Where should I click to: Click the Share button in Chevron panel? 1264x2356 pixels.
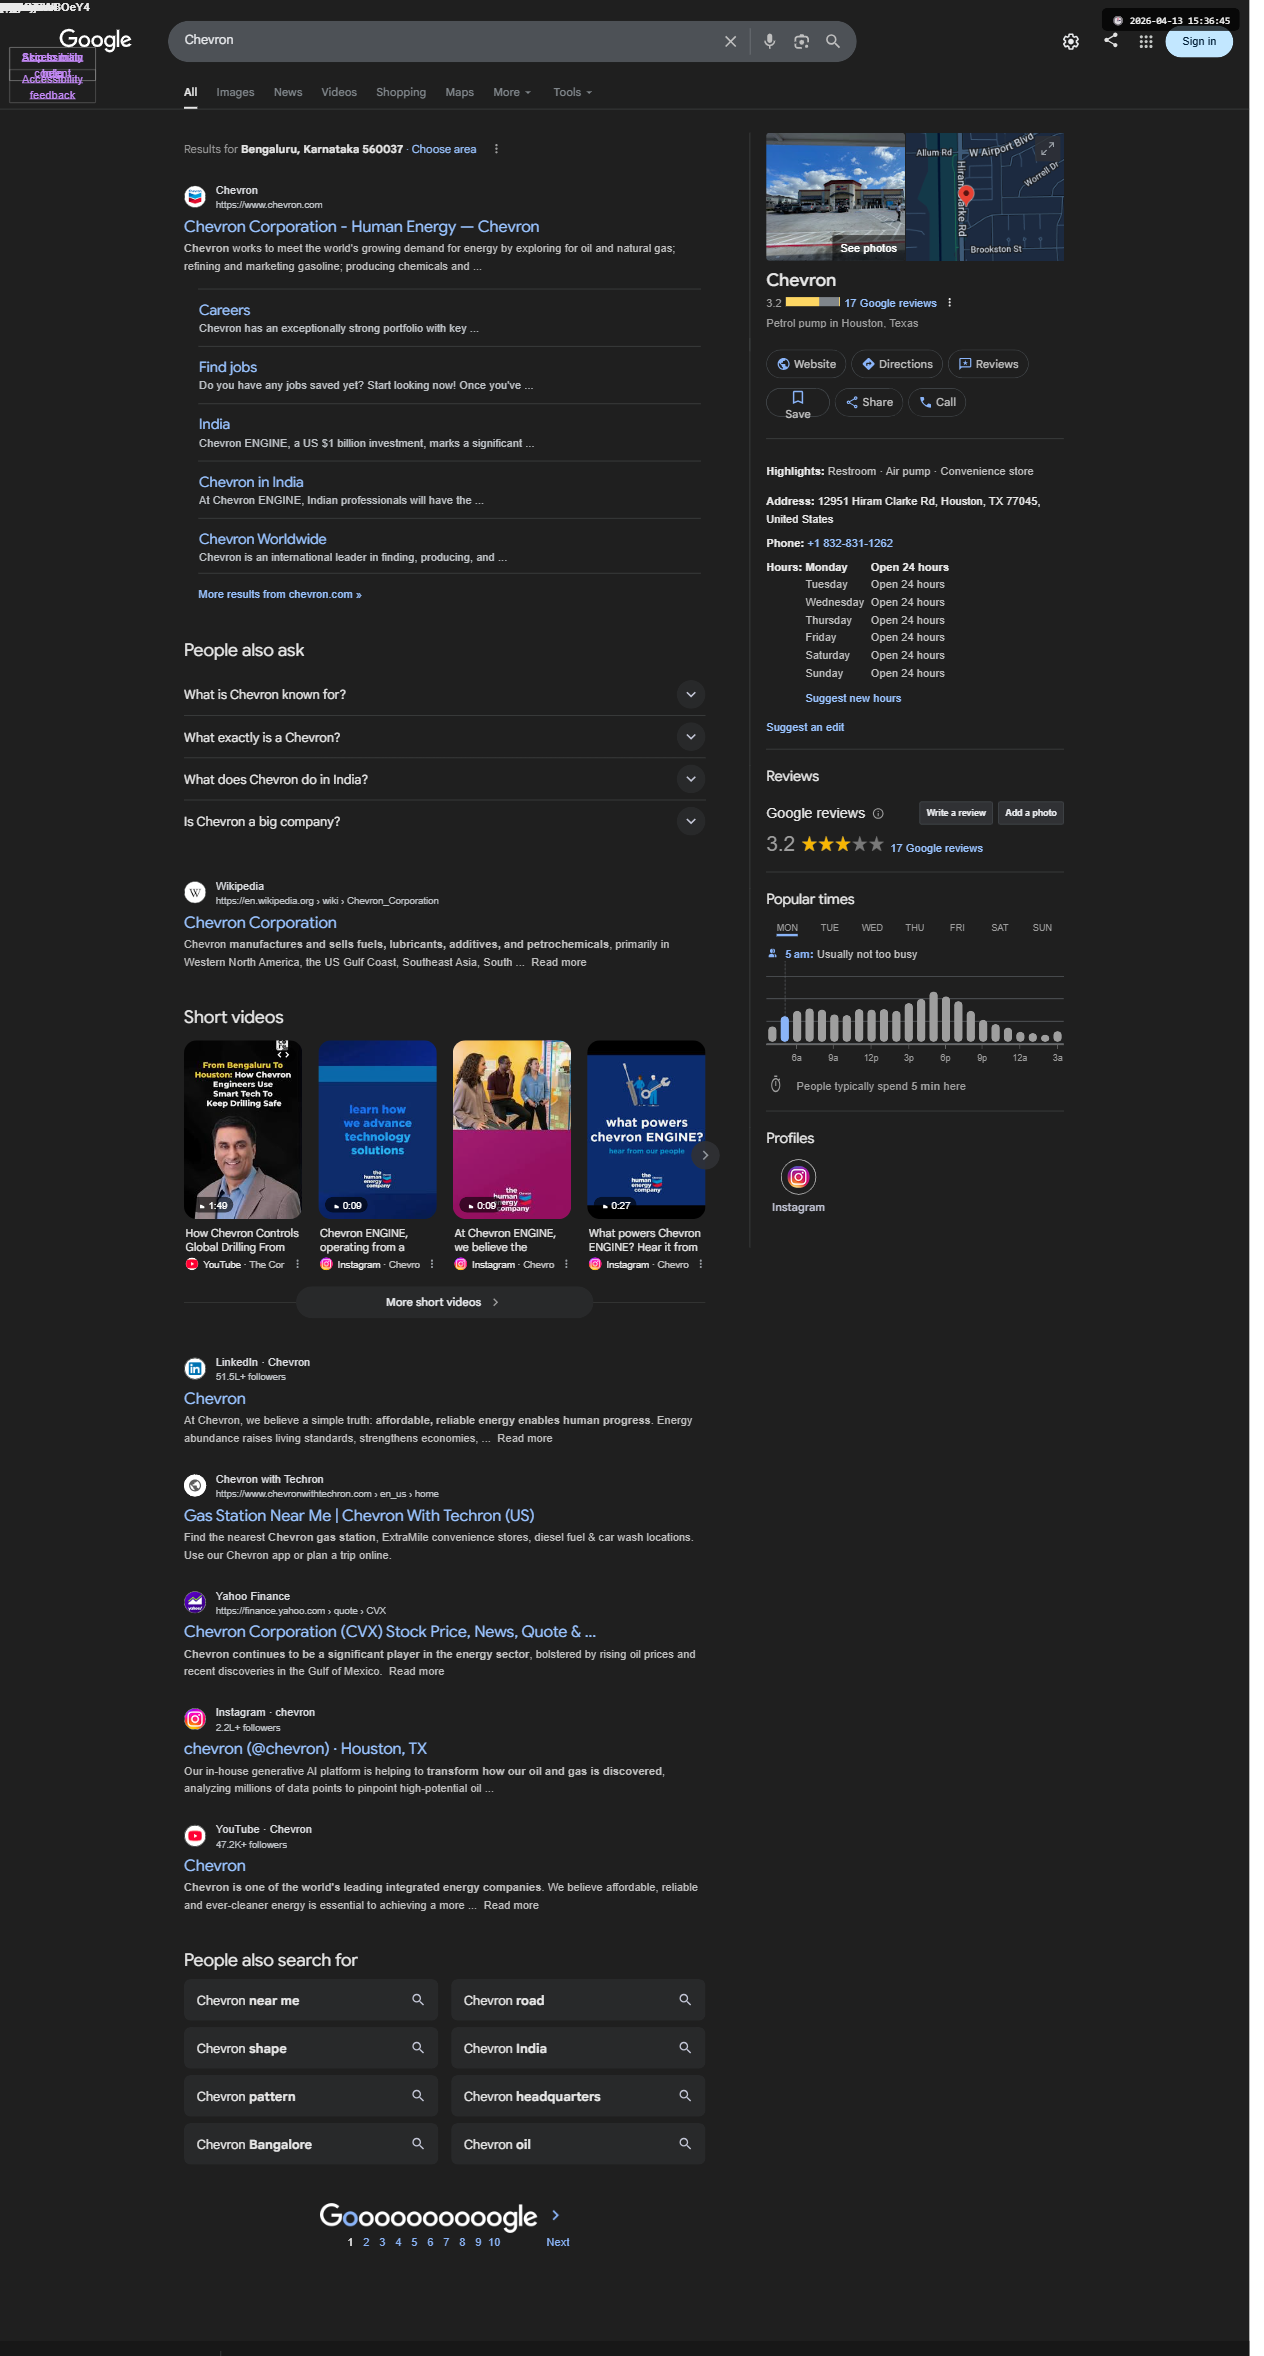(x=869, y=402)
